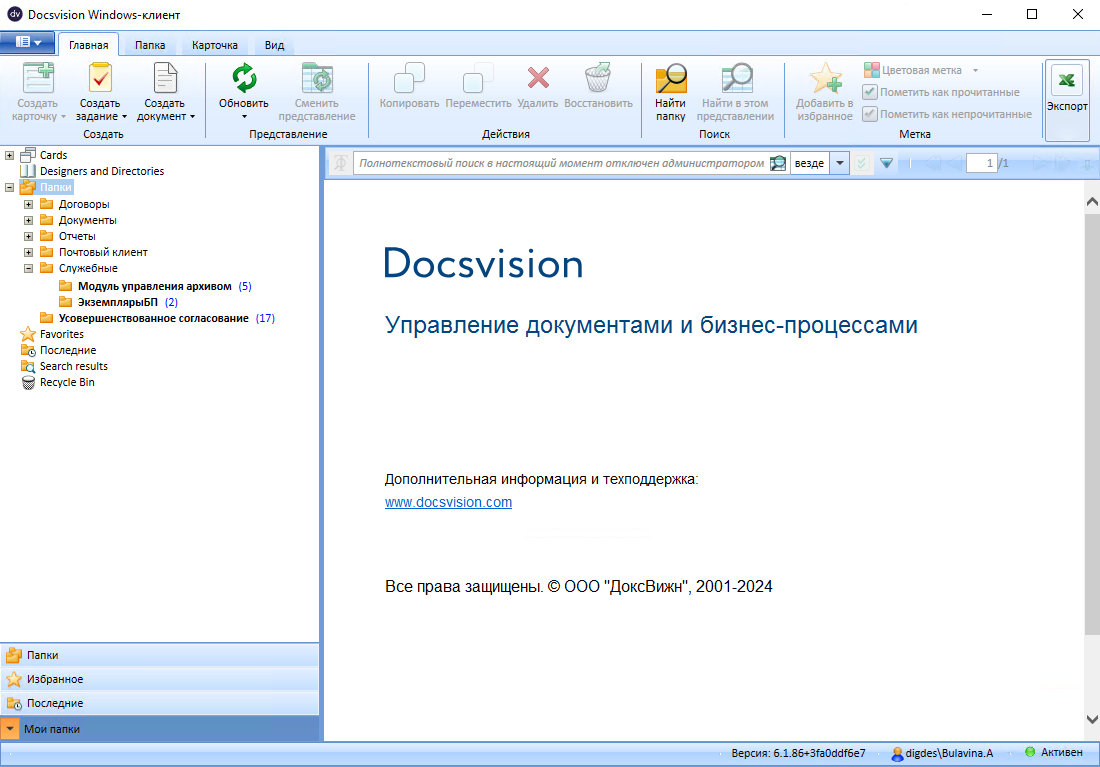
Task: Click the page number input field
Action: point(981,163)
